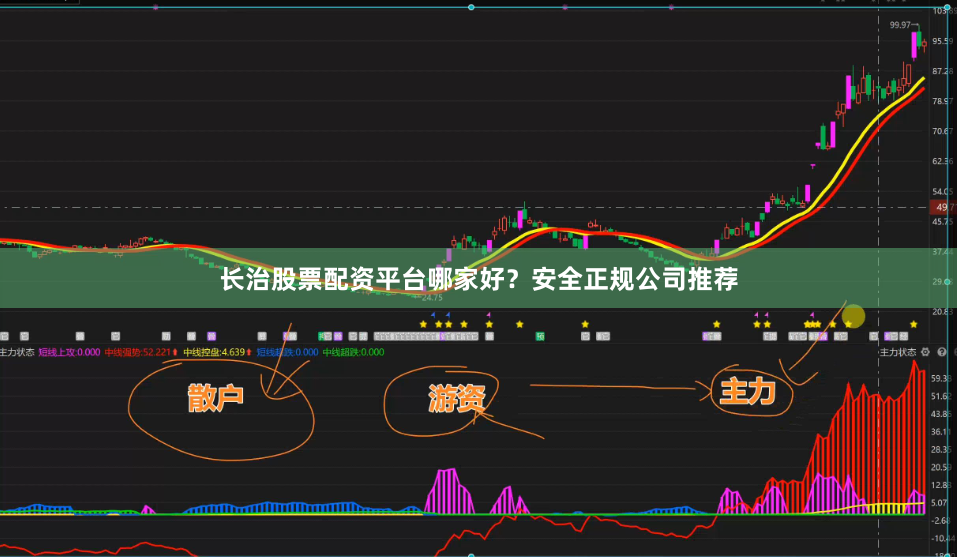Open the 主力状态 indicator settings gear
The width and height of the screenshot is (957, 557).
tap(925, 352)
